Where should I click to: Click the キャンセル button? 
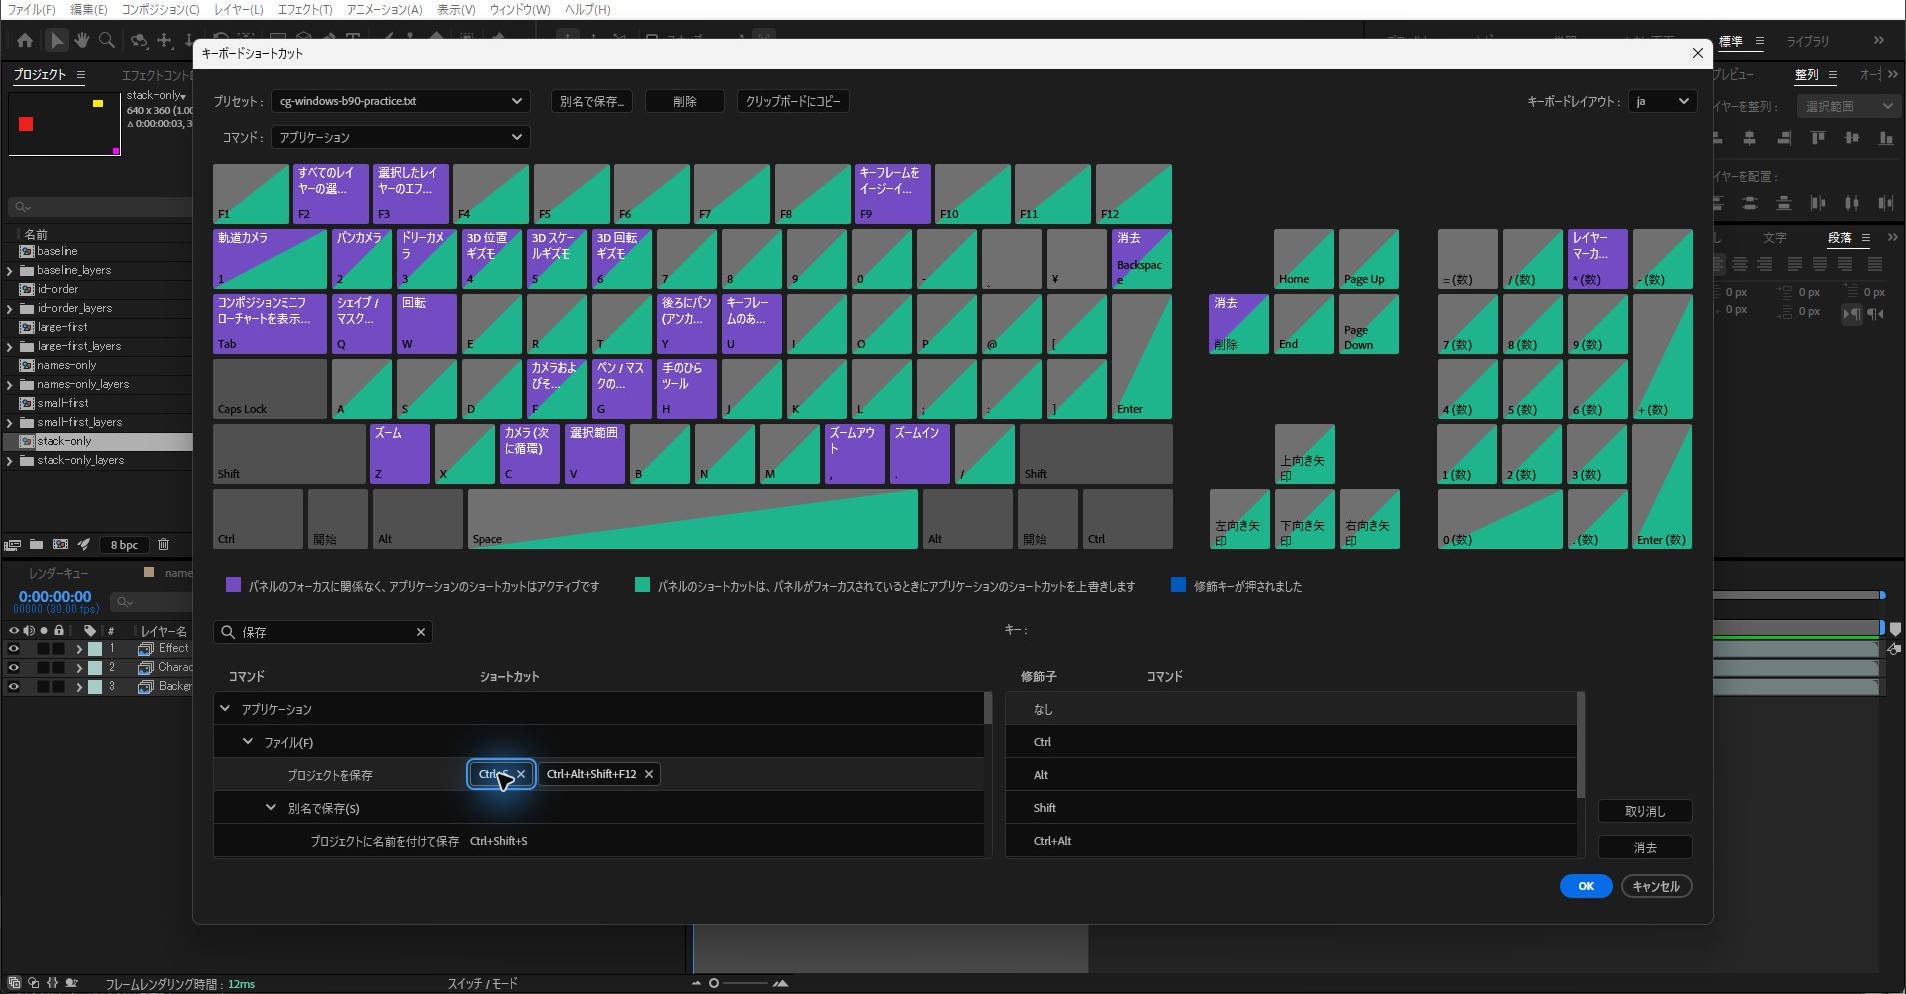[x=1656, y=886]
